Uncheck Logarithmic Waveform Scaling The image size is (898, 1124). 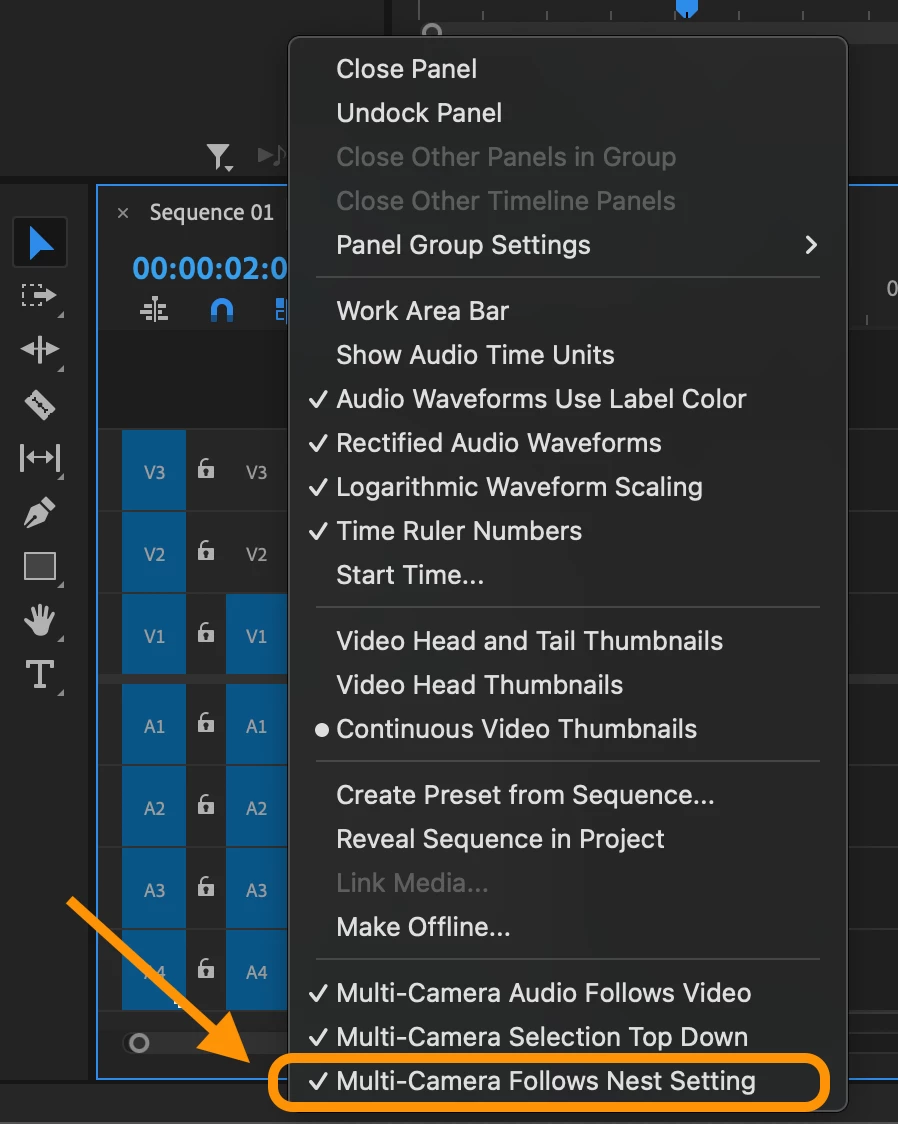pyautogui.click(x=568, y=487)
